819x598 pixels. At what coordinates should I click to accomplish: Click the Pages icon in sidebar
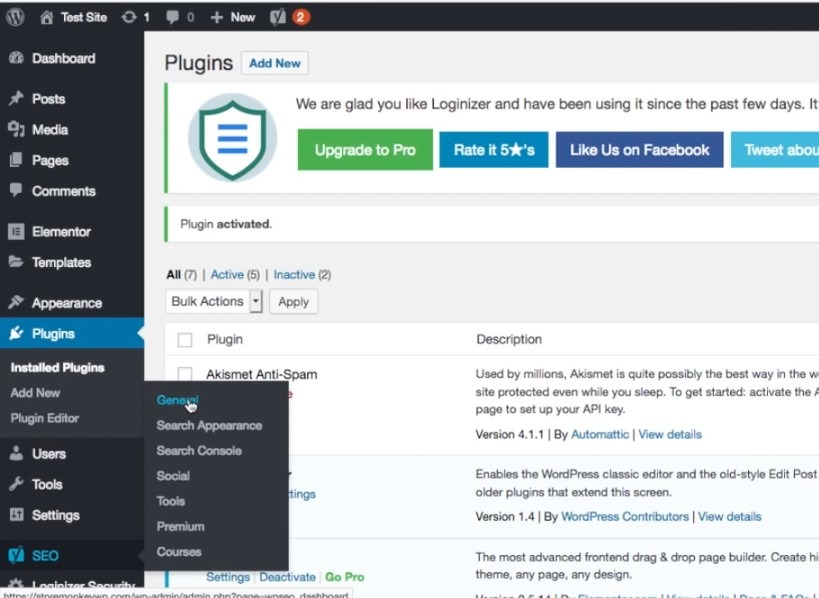pos(16,160)
